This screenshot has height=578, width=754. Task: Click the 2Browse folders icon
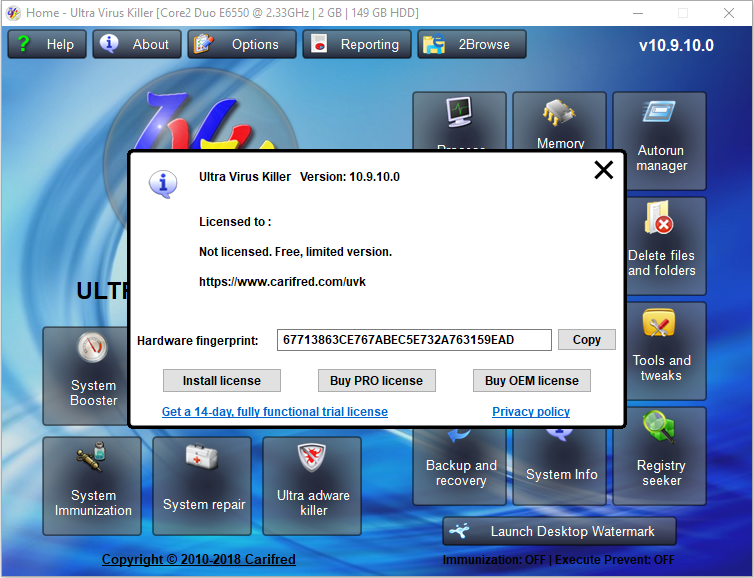(x=434, y=44)
